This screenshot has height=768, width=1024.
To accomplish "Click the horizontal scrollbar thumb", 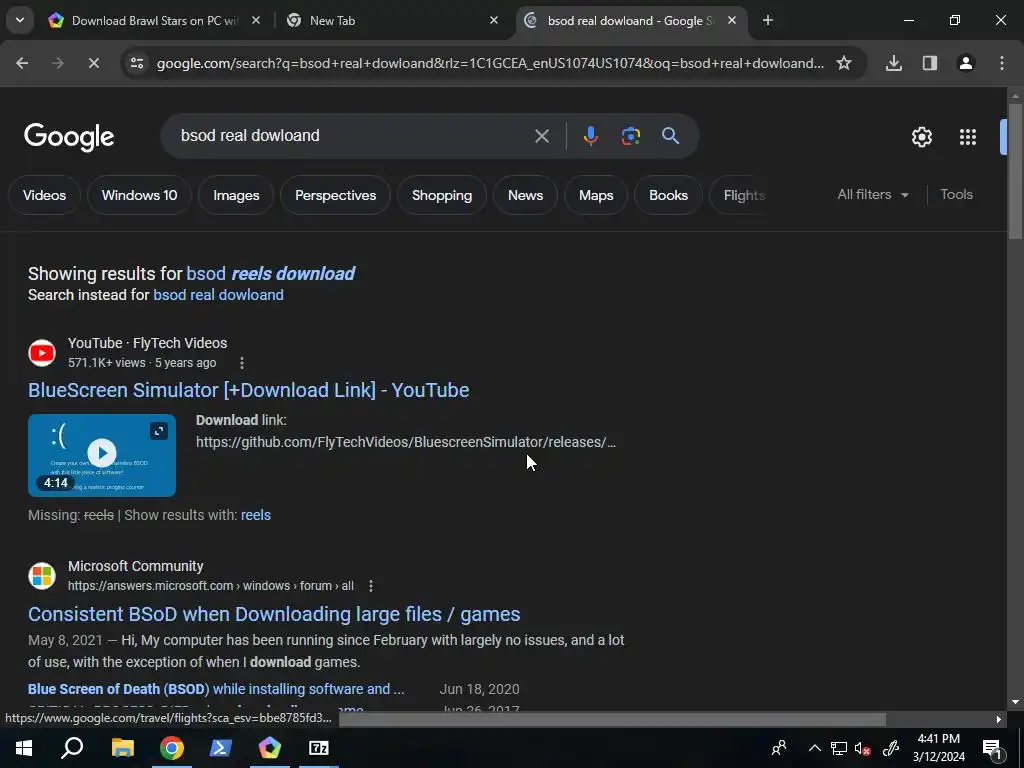I will click(x=612, y=720).
